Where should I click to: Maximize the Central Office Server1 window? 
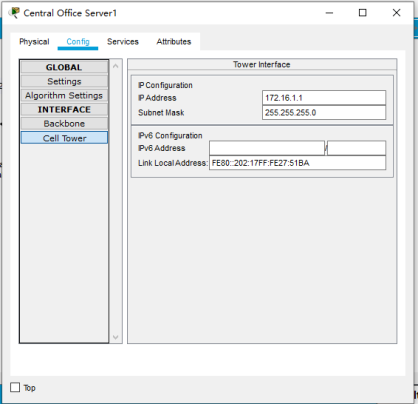click(363, 13)
